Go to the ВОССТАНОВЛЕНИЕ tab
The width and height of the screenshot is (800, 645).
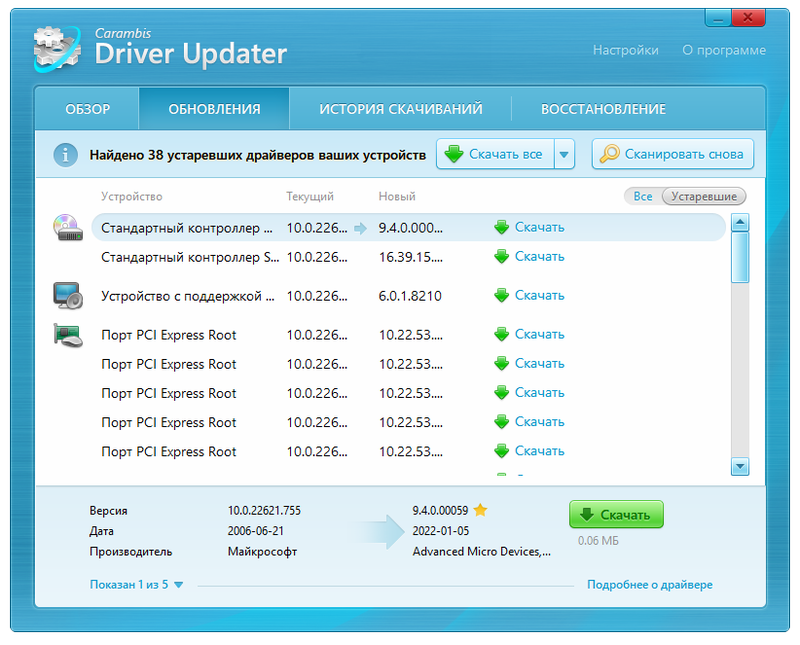pyautogui.click(x=603, y=109)
